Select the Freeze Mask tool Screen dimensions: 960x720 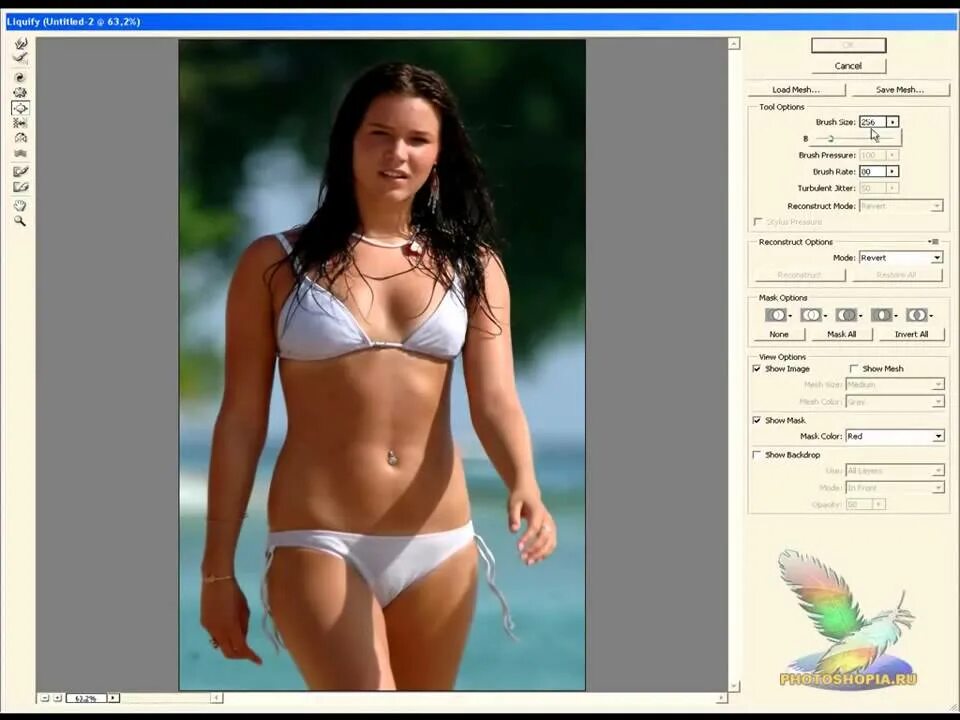20,172
